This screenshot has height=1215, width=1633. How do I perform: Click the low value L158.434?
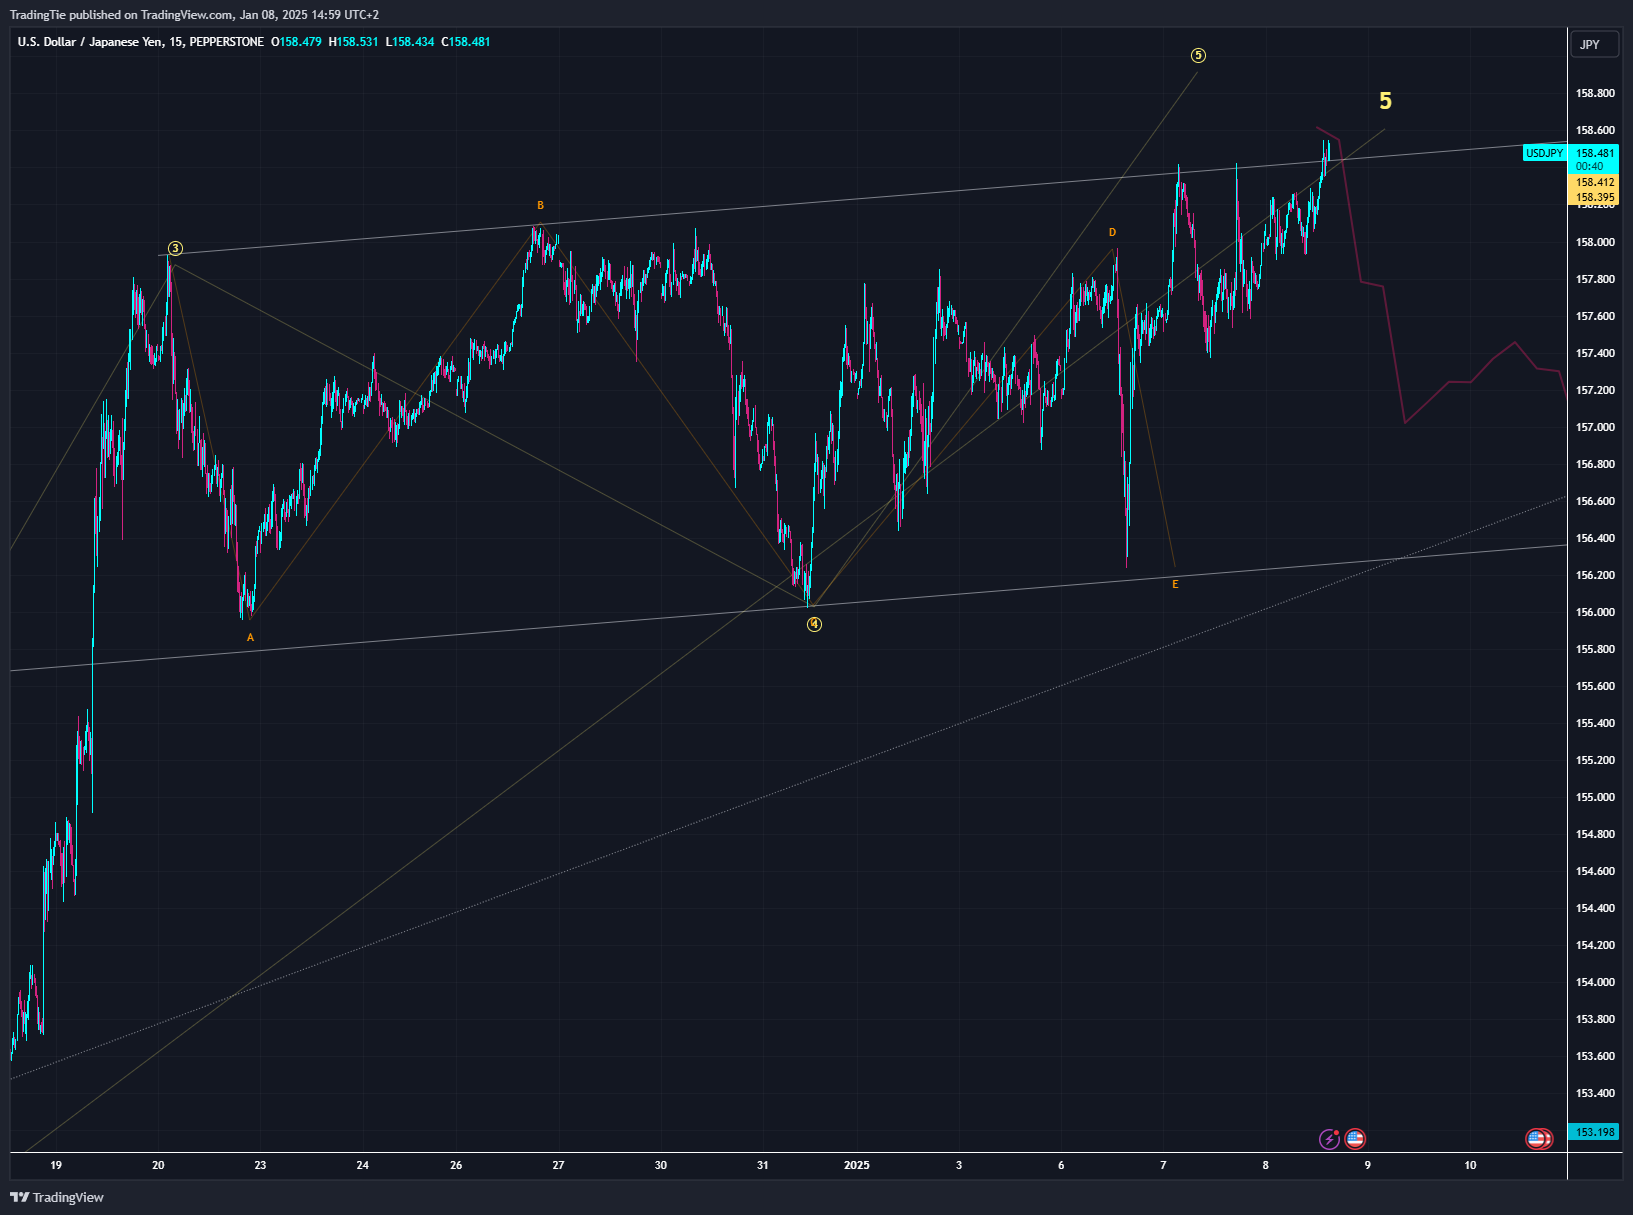click(x=410, y=42)
